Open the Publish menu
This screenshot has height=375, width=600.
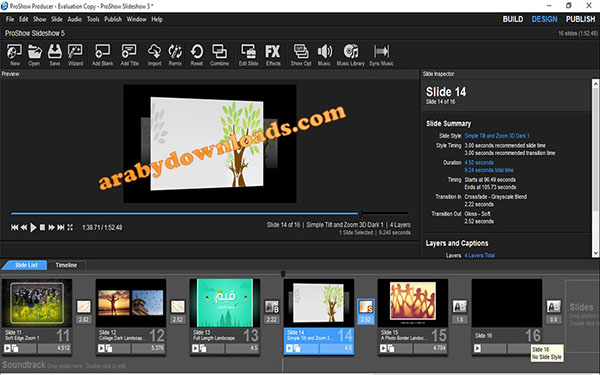pyautogui.click(x=113, y=20)
